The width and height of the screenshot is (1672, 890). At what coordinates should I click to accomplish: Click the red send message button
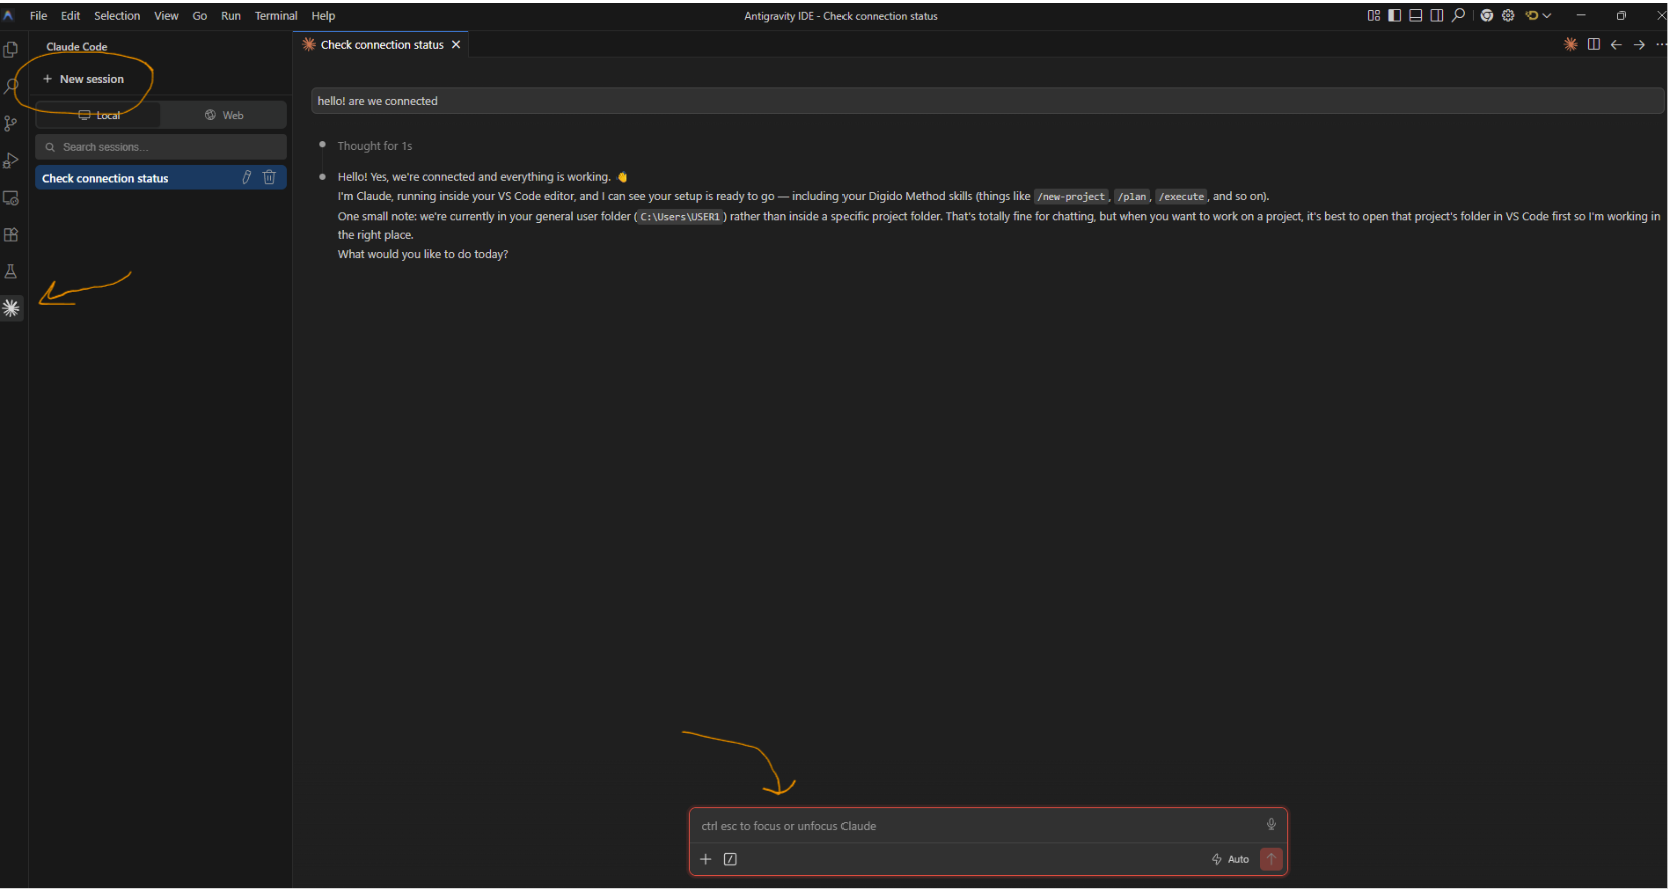(x=1271, y=859)
